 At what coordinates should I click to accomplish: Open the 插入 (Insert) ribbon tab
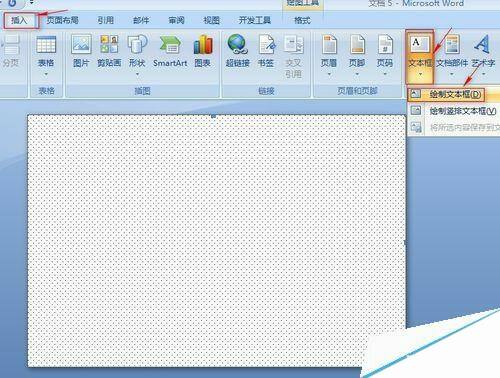(20, 21)
